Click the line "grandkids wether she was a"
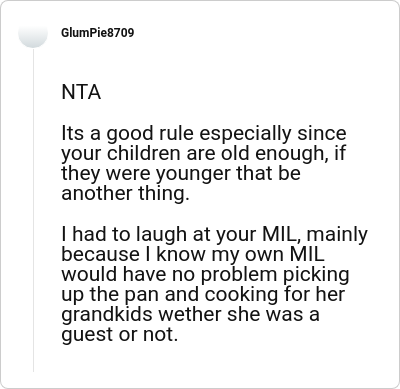This screenshot has width=400, height=389. tap(191, 315)
